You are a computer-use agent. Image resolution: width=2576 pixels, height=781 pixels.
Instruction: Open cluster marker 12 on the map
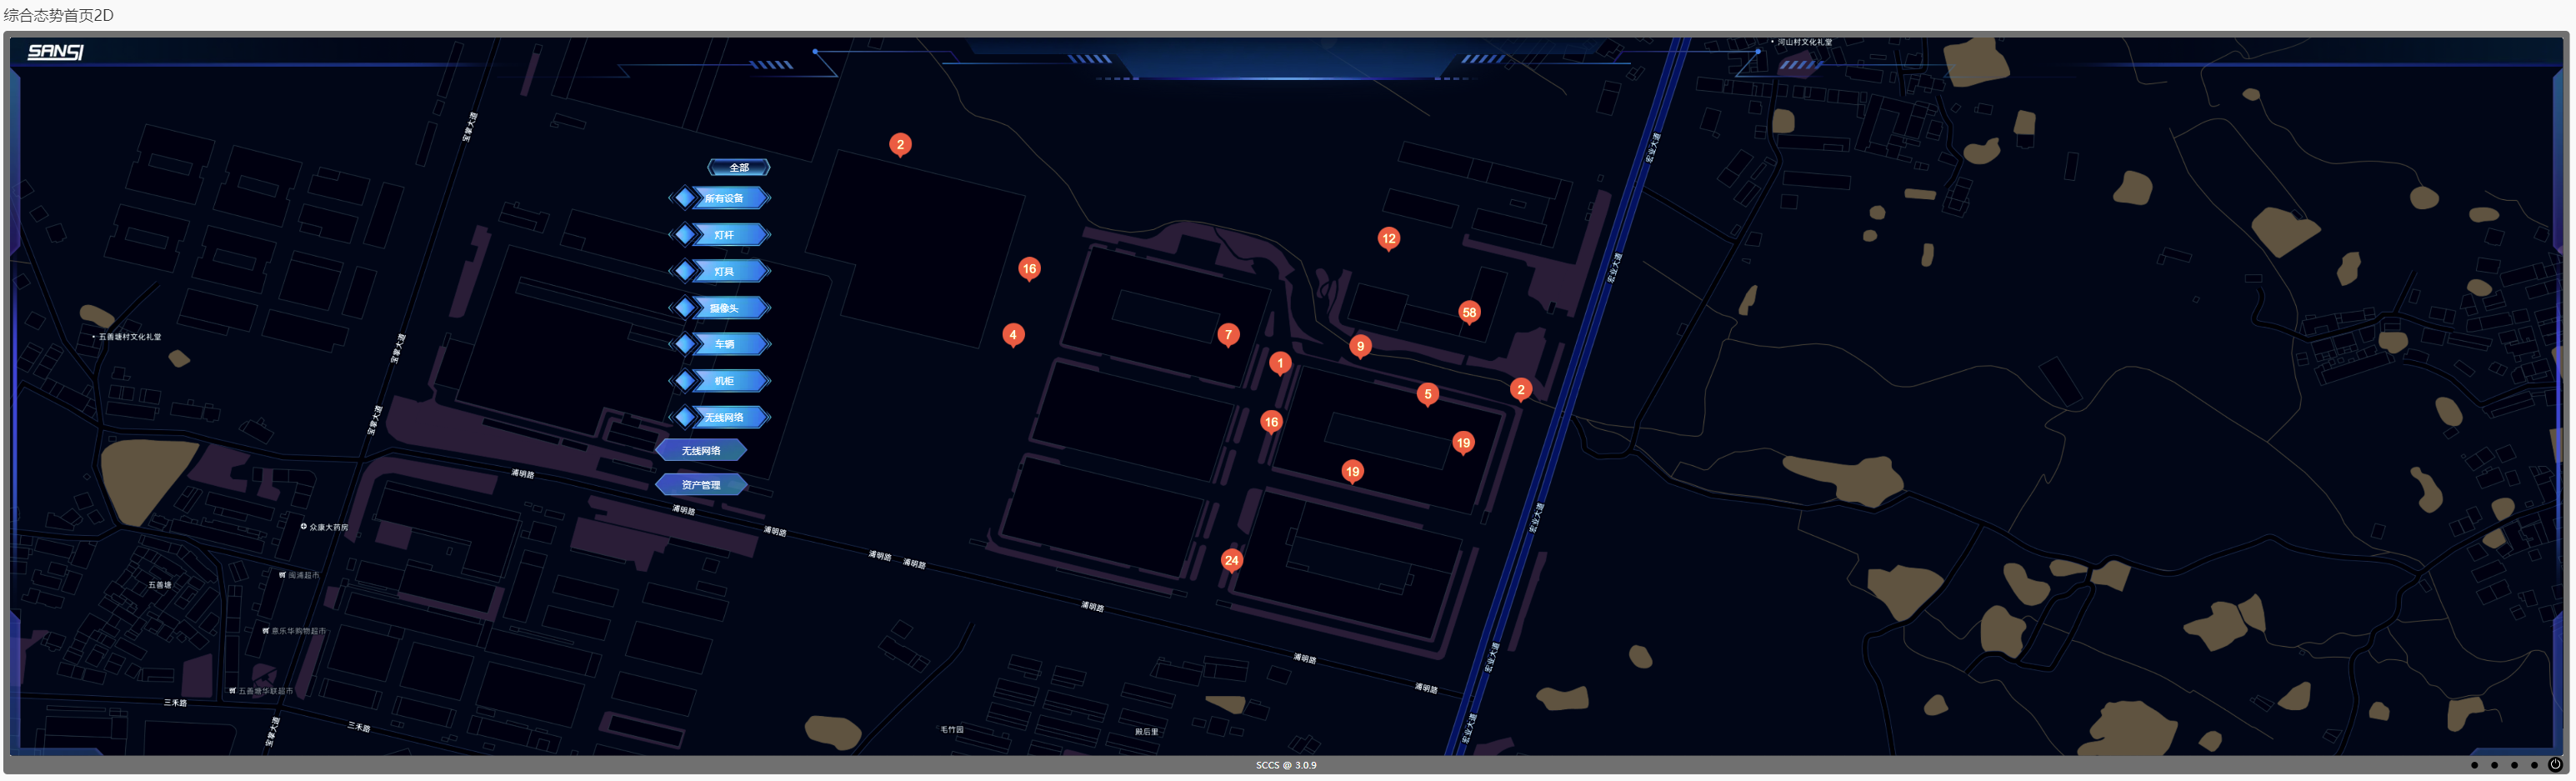[1388, 239]
